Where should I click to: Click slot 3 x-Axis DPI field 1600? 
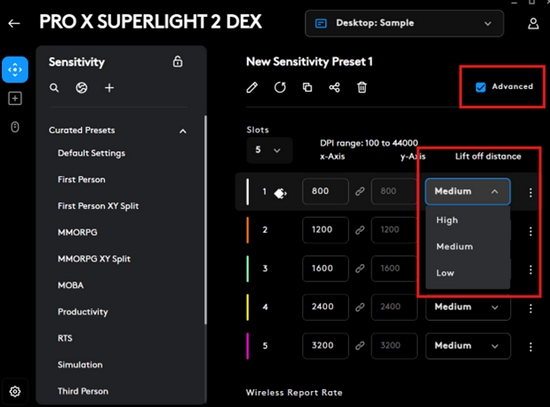[326, 268]
